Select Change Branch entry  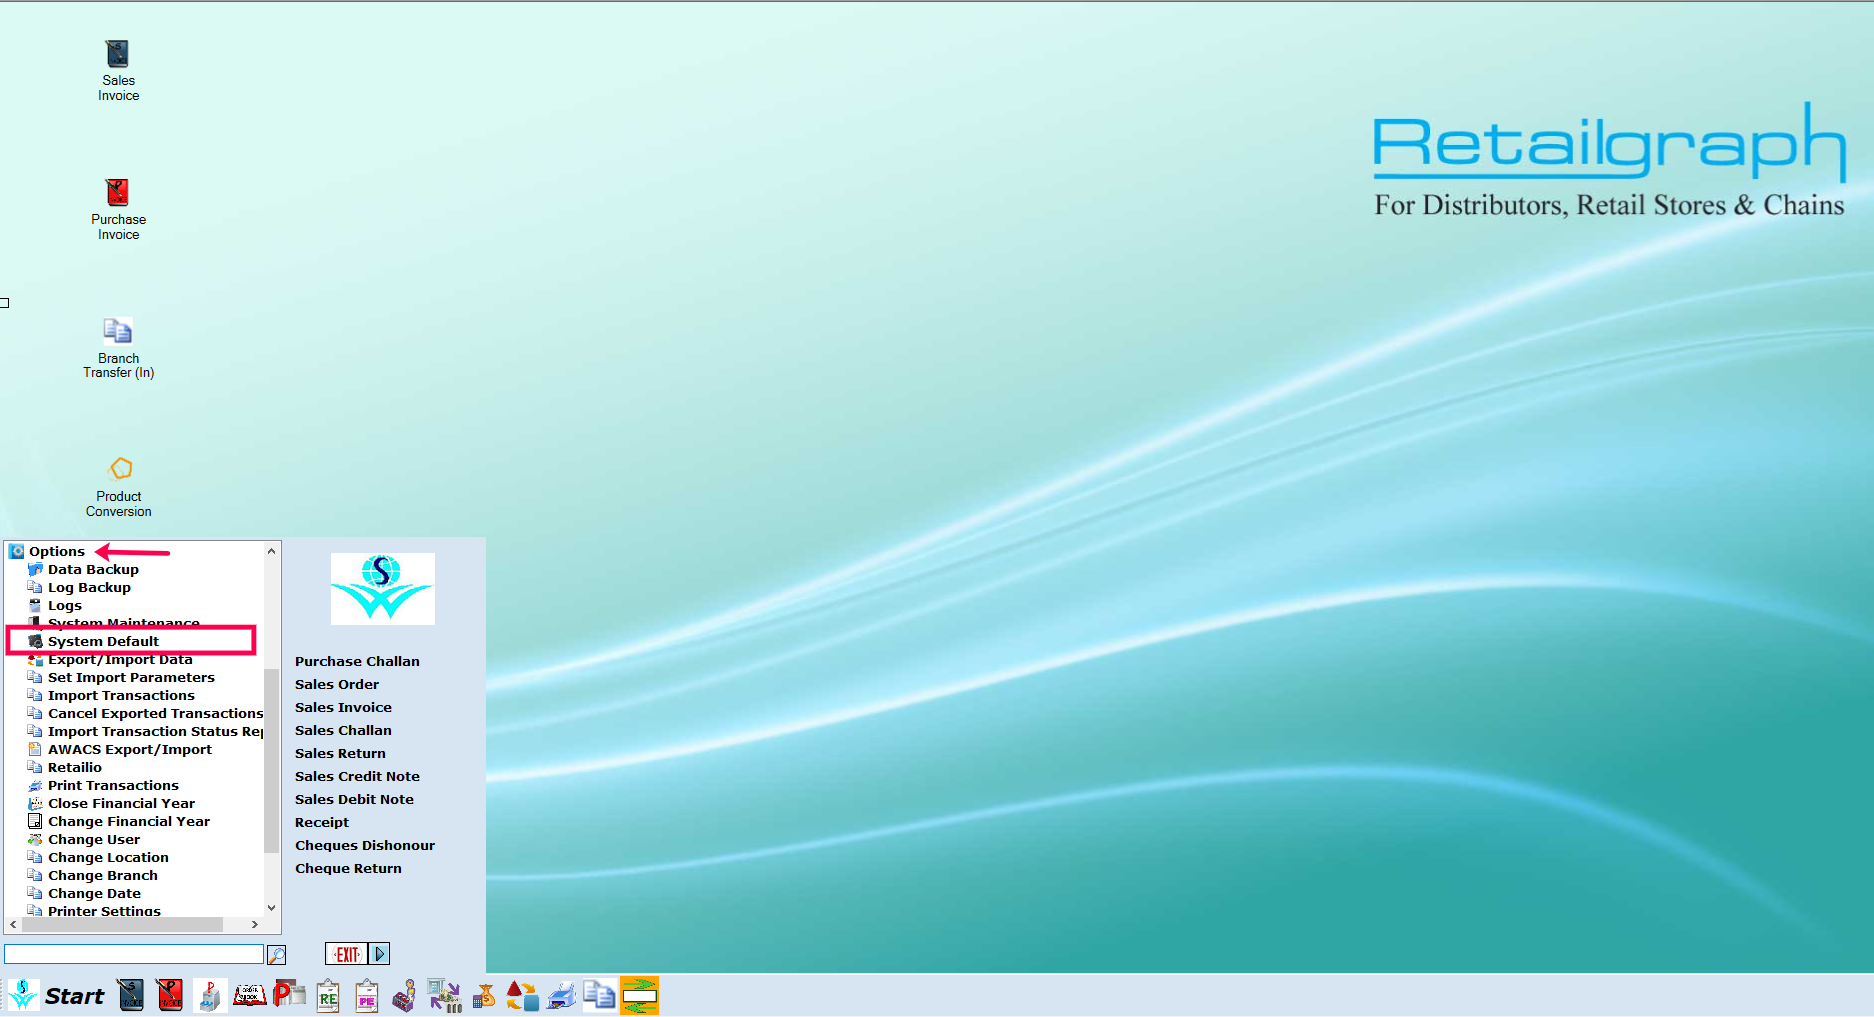(103, 875)
